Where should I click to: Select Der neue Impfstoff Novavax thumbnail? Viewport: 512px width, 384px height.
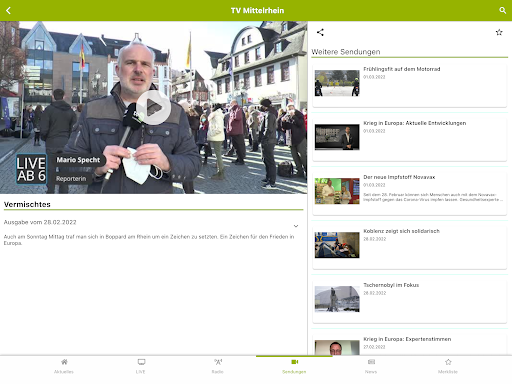pos(337,191)
